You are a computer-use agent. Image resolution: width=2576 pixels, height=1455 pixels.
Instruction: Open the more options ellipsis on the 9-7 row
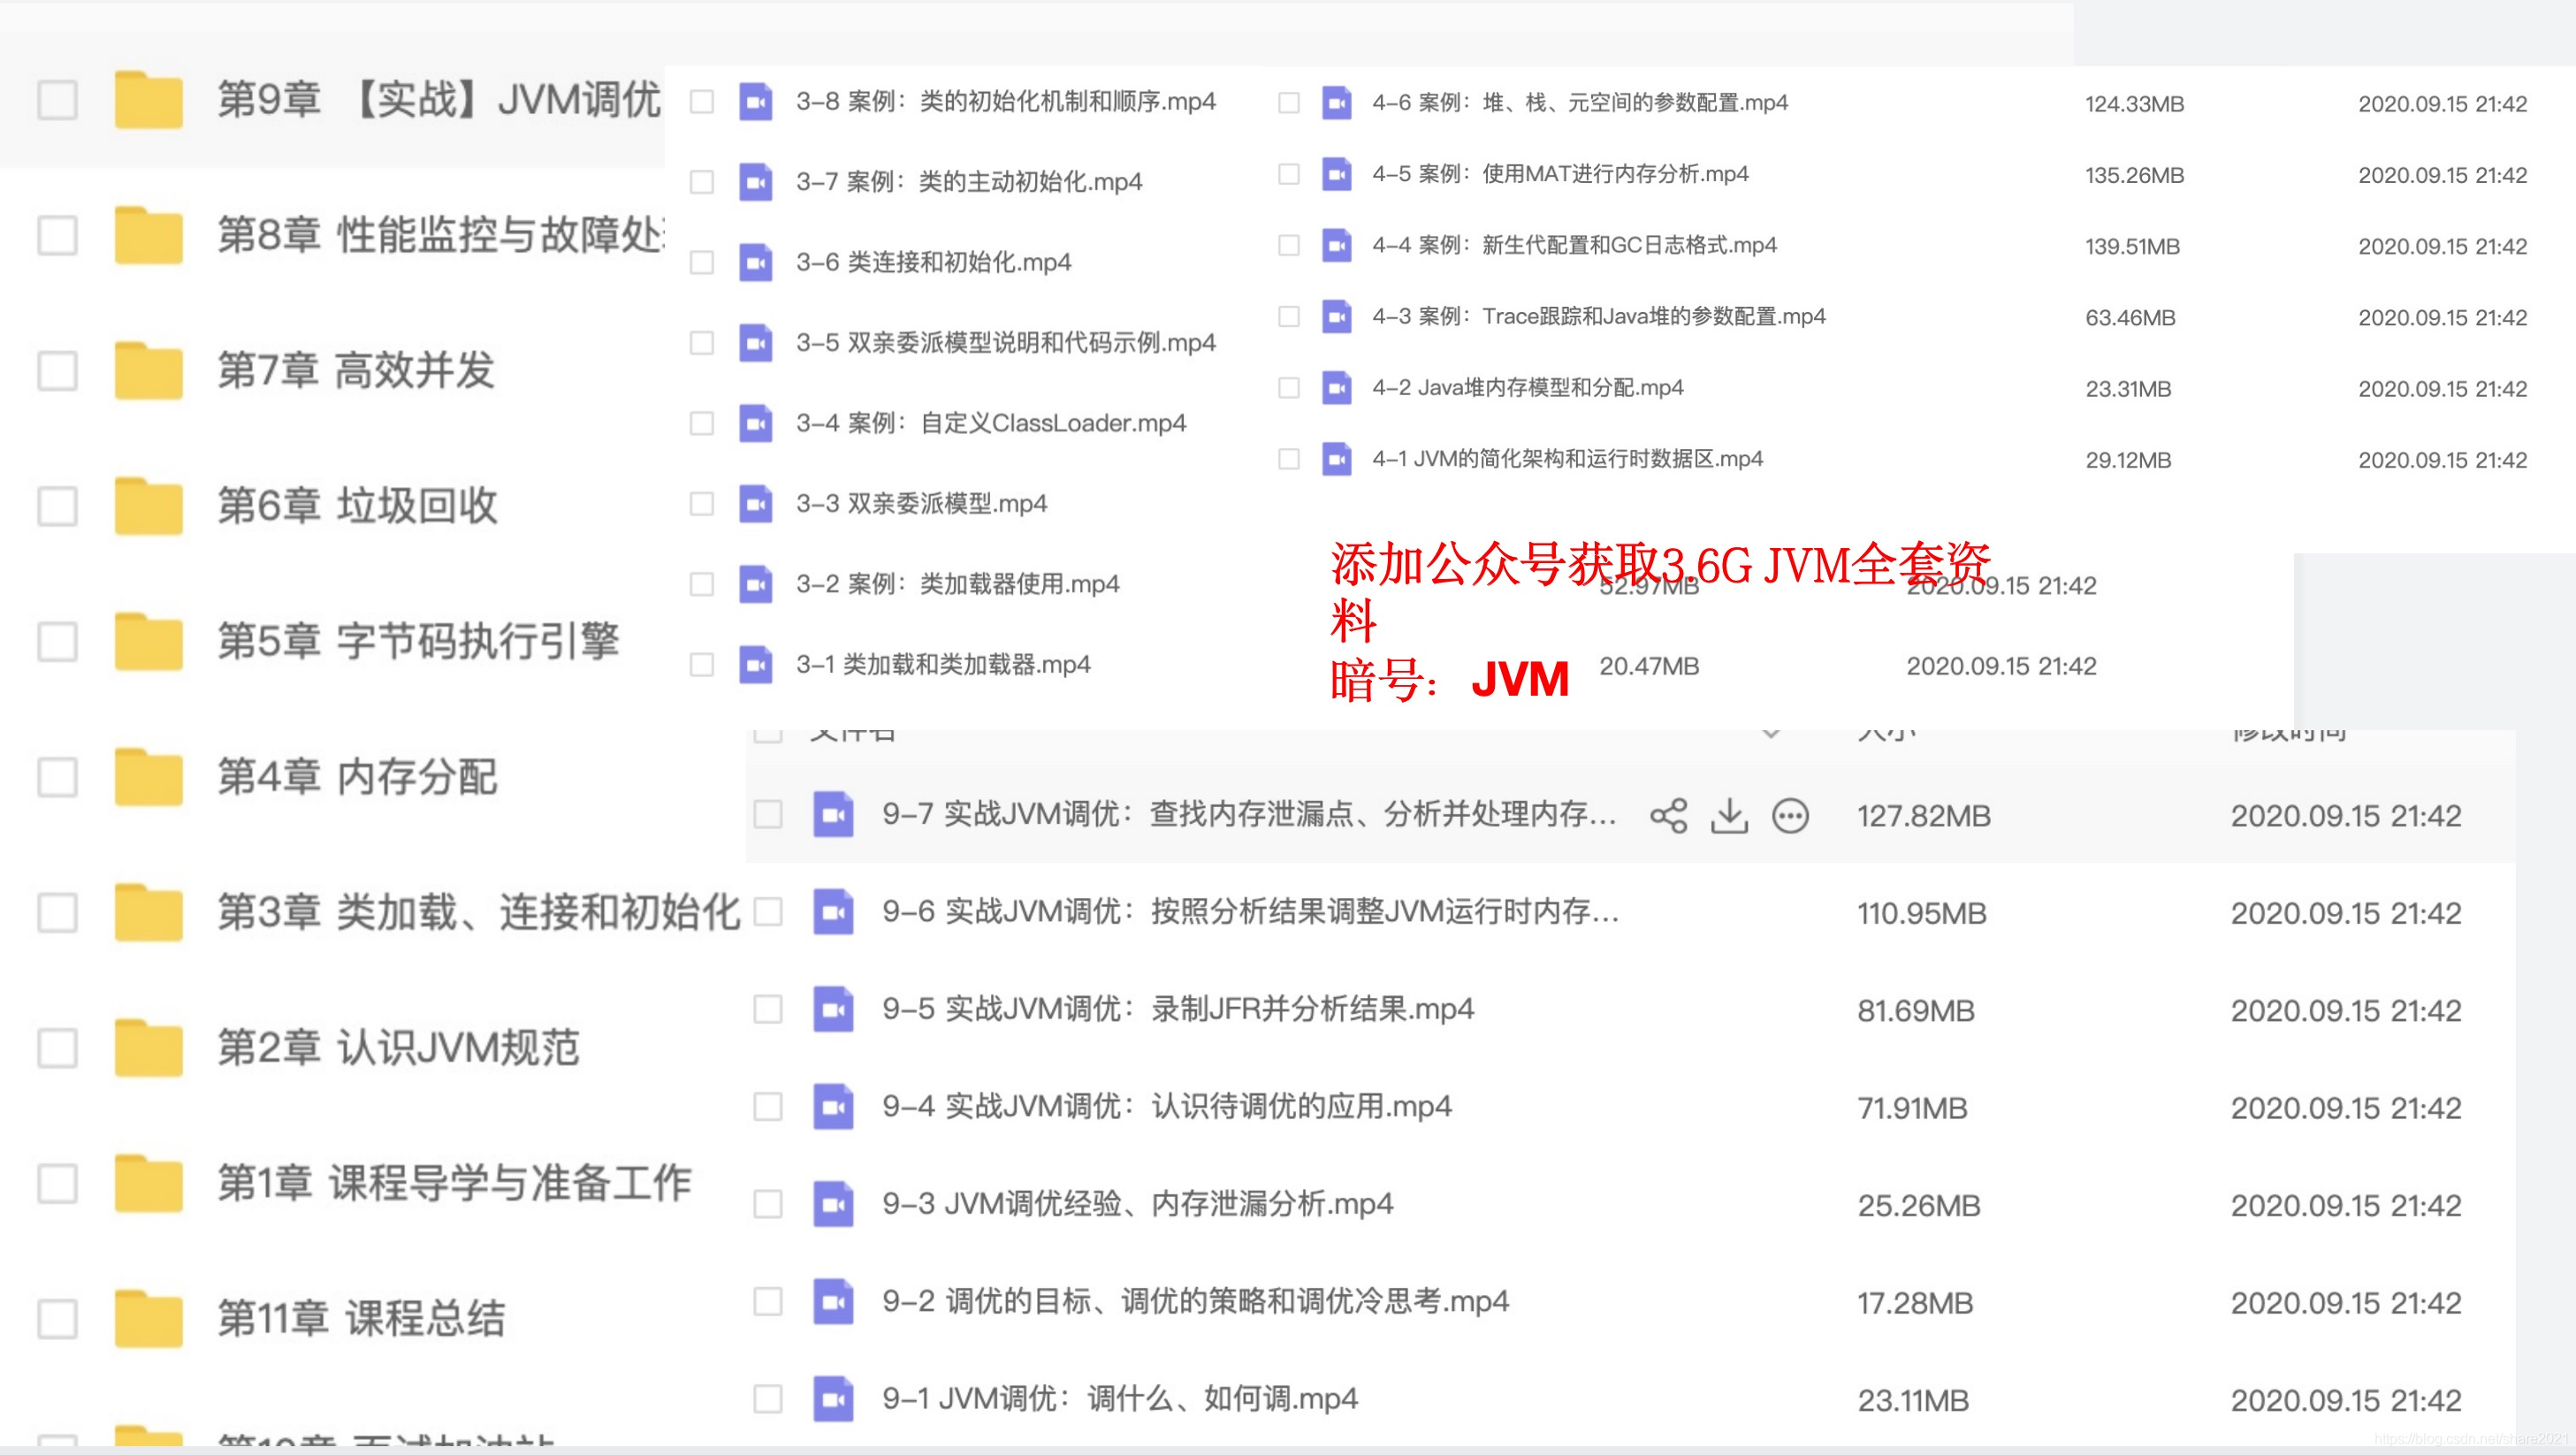click(1792, 816)
